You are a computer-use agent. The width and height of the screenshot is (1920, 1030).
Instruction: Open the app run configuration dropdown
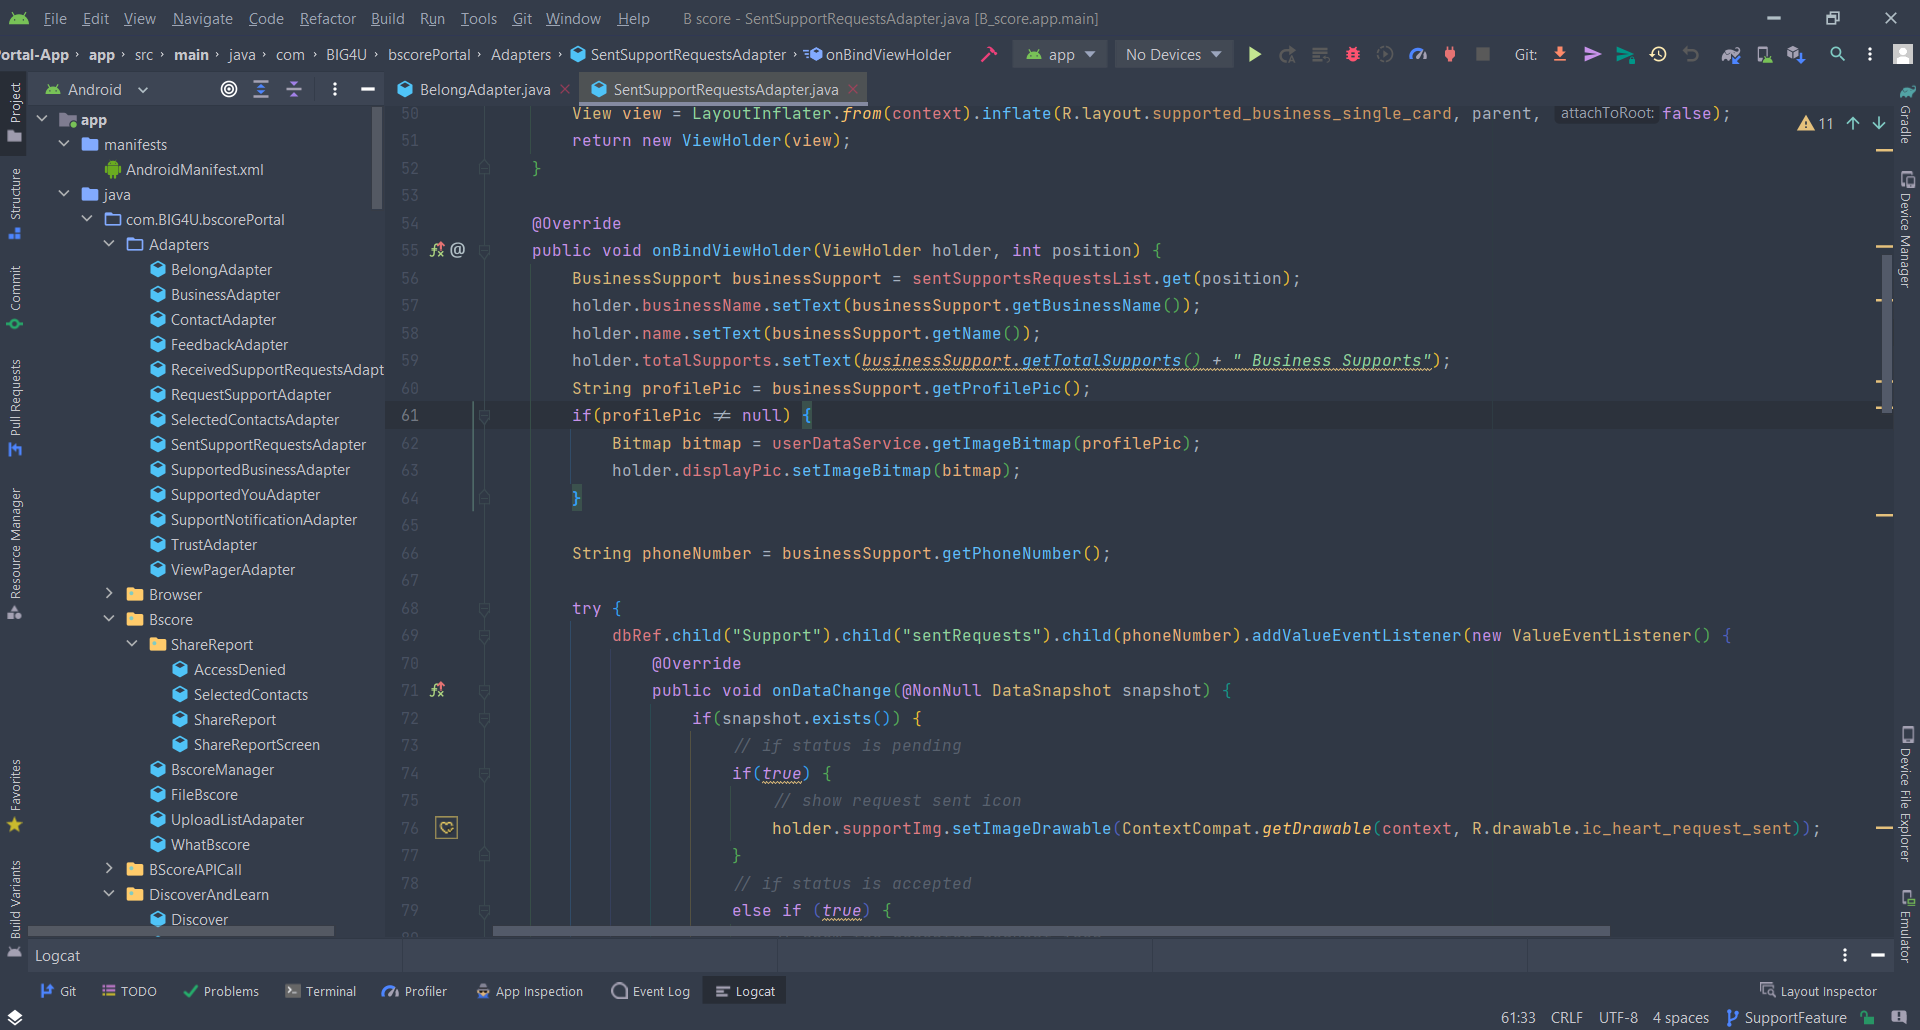[1059, 54]
